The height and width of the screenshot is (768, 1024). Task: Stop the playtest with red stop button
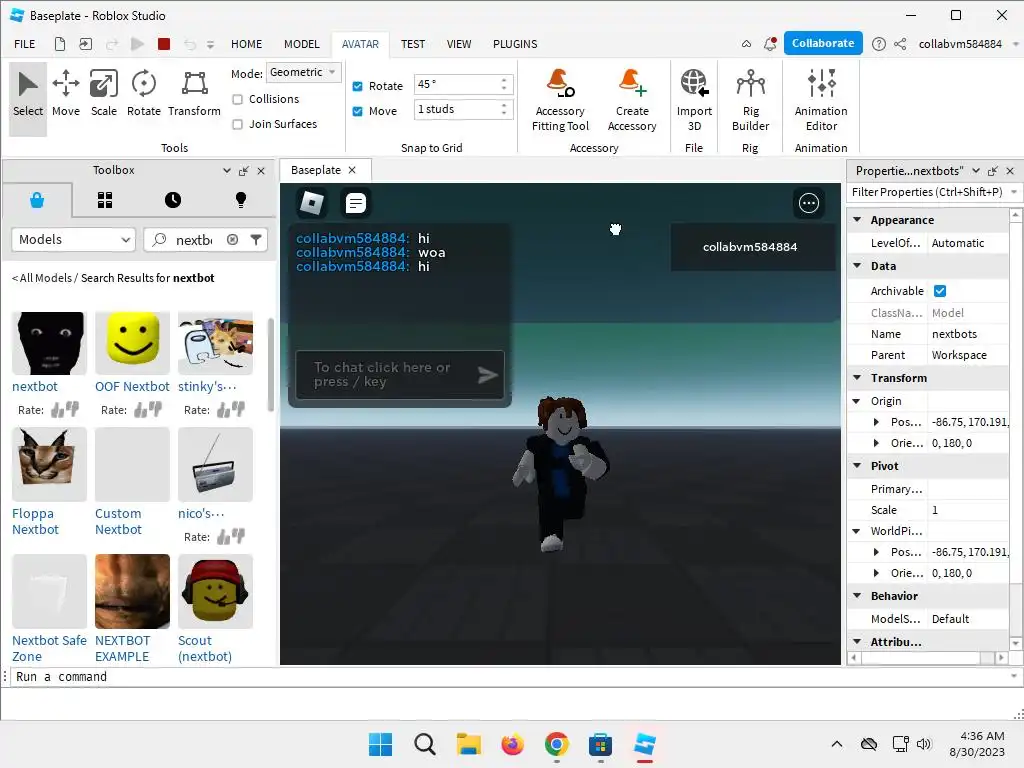[164, 44]
